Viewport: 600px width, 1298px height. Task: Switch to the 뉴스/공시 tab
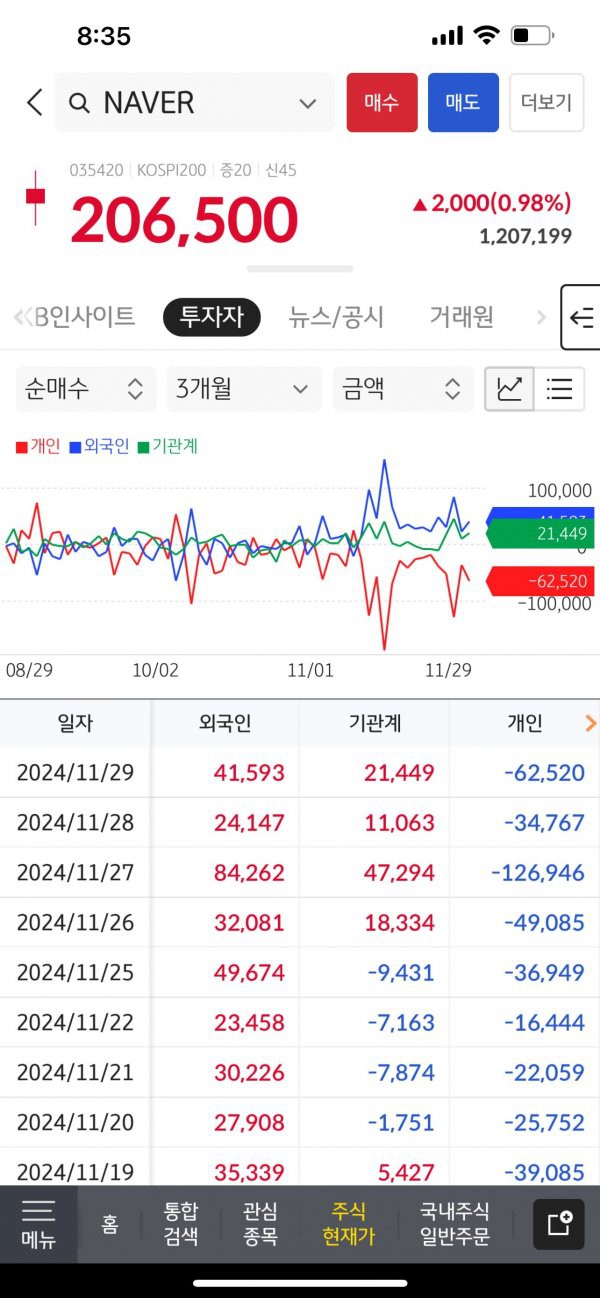pyautogui.click(x=336, y=317)
